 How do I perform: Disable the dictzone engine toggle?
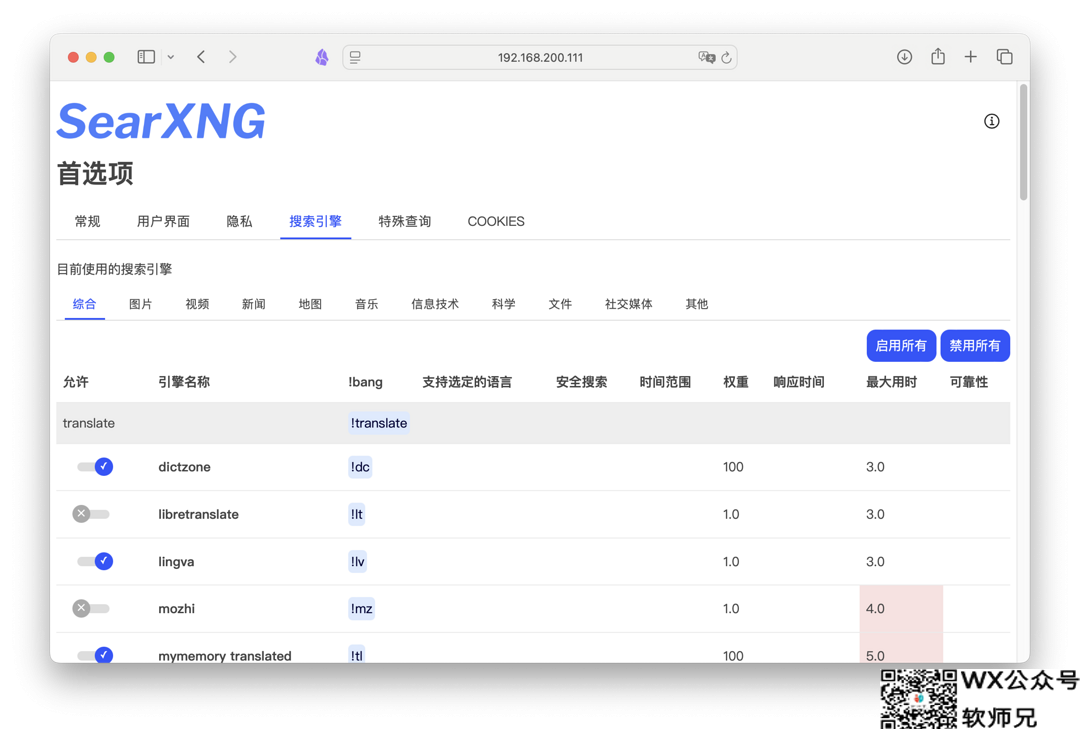[x=95, y=466]
